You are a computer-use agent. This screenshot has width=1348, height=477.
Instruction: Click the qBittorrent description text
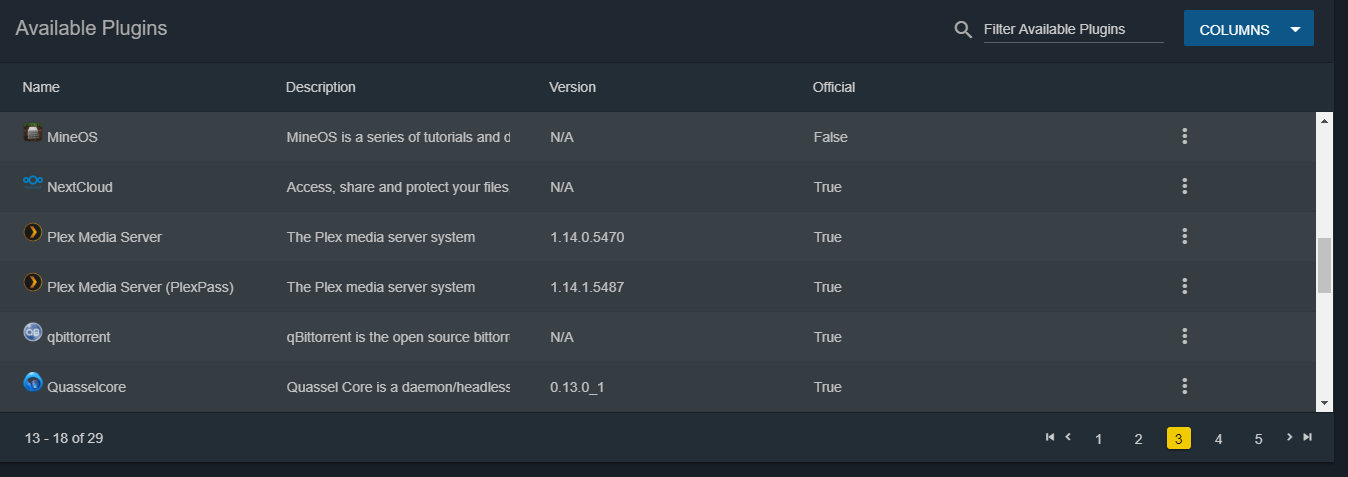click(398, 337)
